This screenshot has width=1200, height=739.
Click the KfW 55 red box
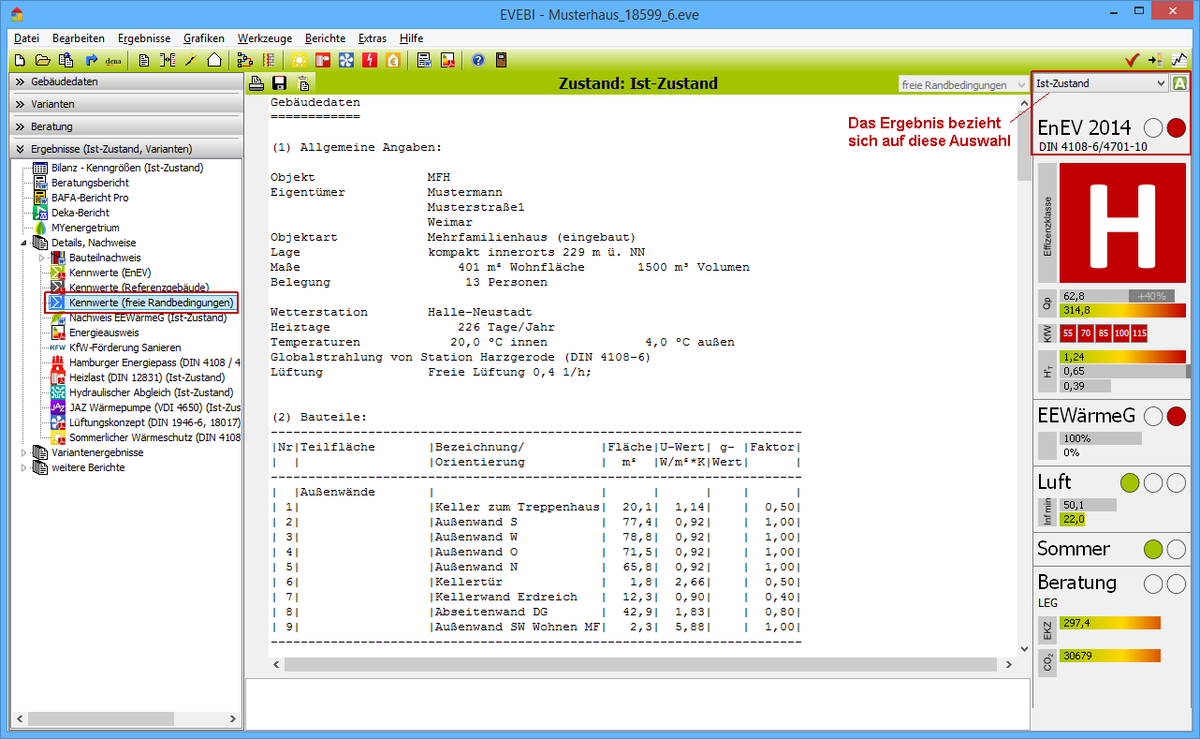(1068, 333)
